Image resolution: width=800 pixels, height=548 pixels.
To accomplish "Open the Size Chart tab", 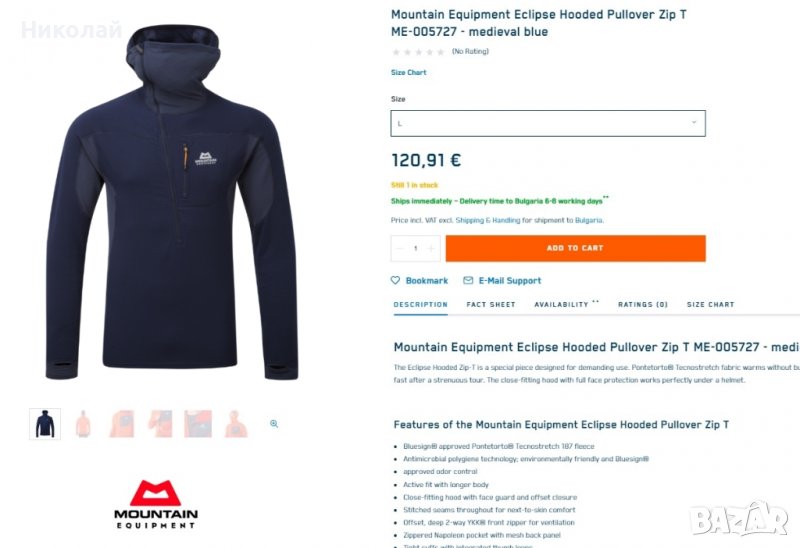I will 710,305.
